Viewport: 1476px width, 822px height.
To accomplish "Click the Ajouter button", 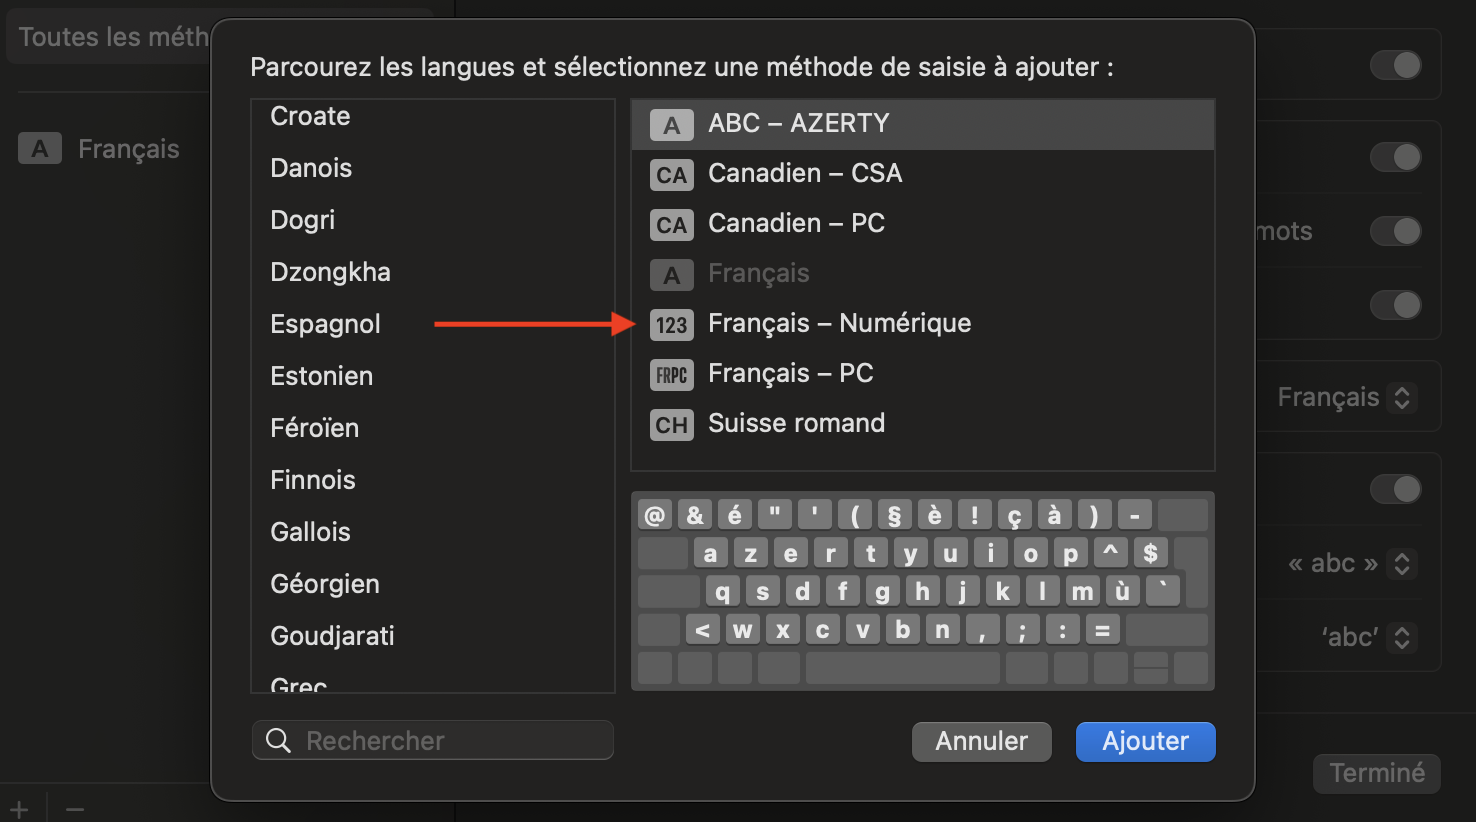I will (1145, 741).
